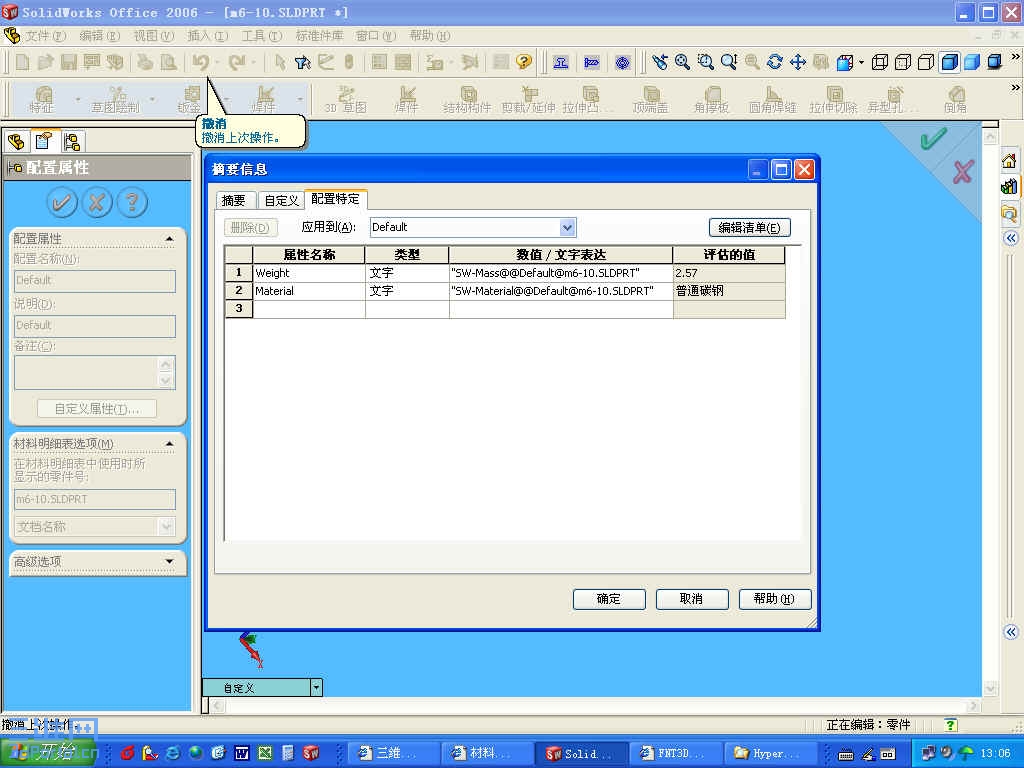
Task: Select the 配置特定 tab
Action: (x=335, y=199)
